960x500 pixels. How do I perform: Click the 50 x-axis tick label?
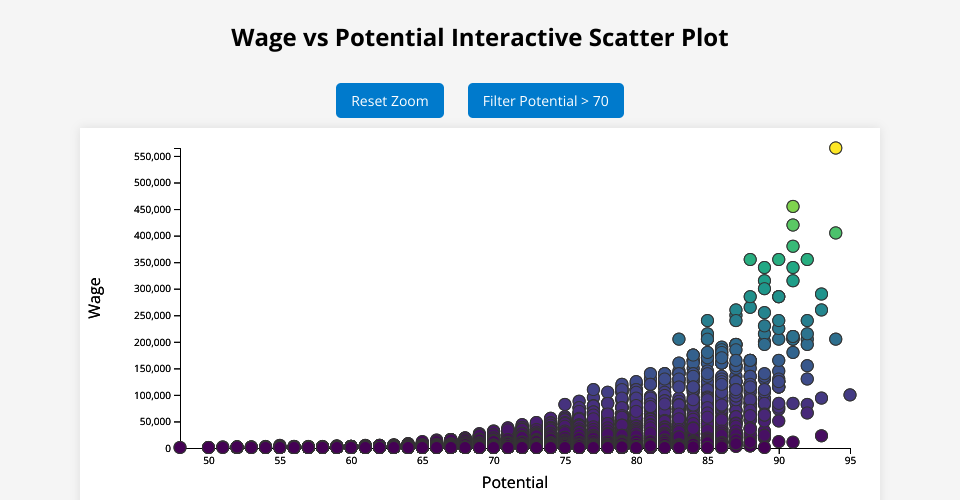pos(209,461)
